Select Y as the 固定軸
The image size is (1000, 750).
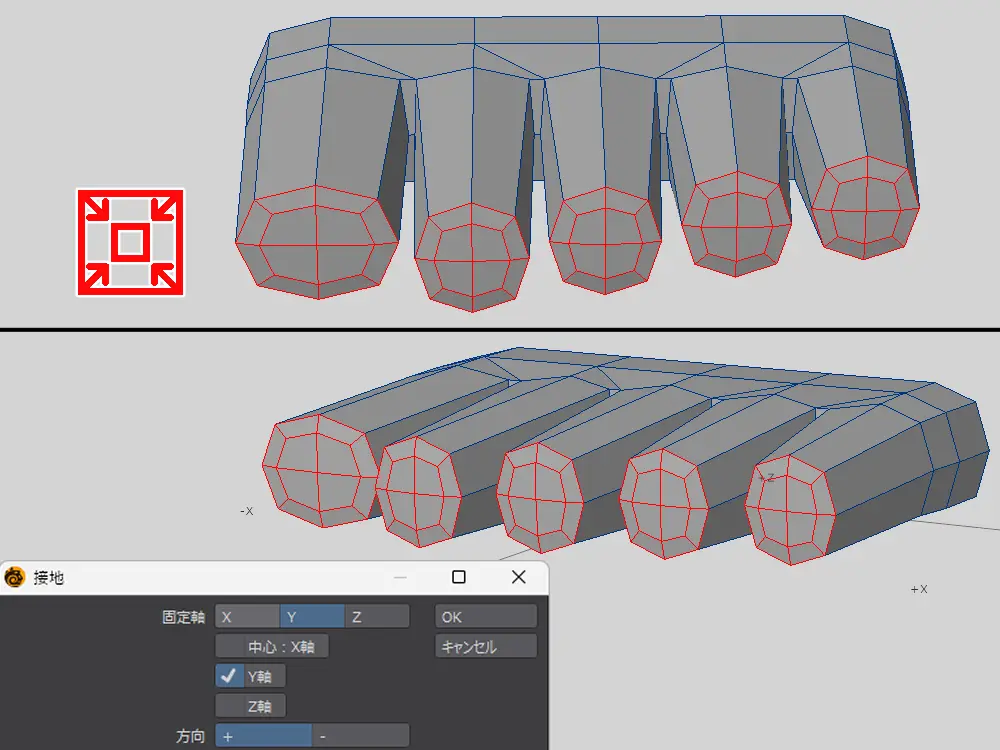click(312, 617)
